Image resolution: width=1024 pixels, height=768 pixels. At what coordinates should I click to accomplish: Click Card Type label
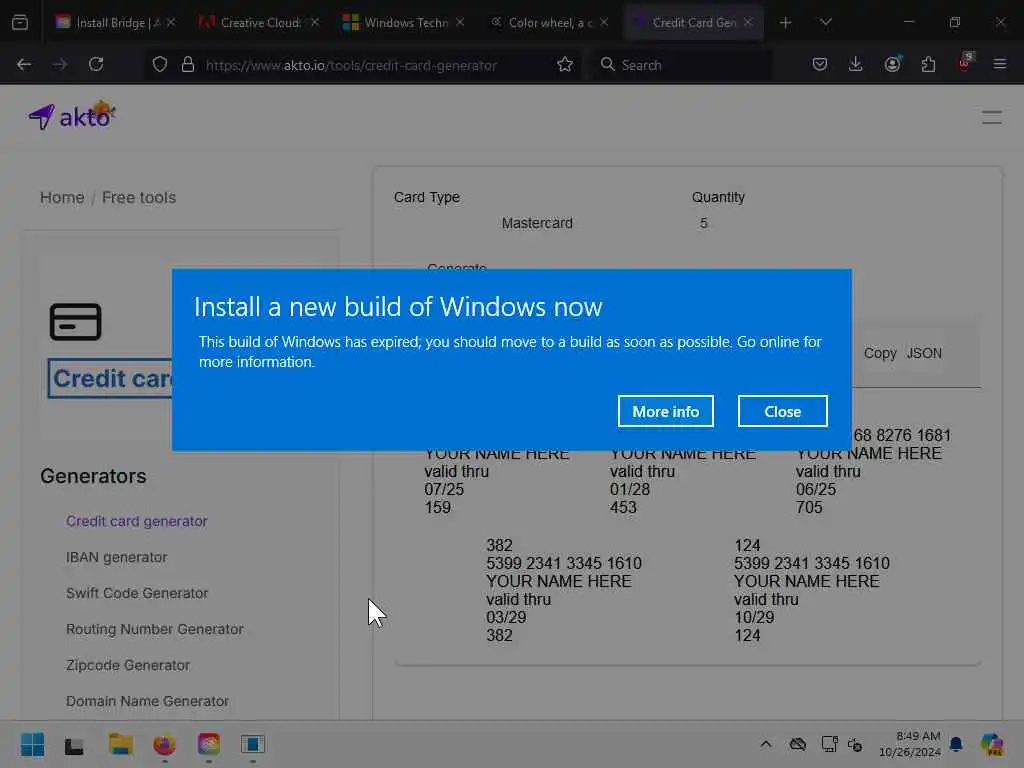426,197
